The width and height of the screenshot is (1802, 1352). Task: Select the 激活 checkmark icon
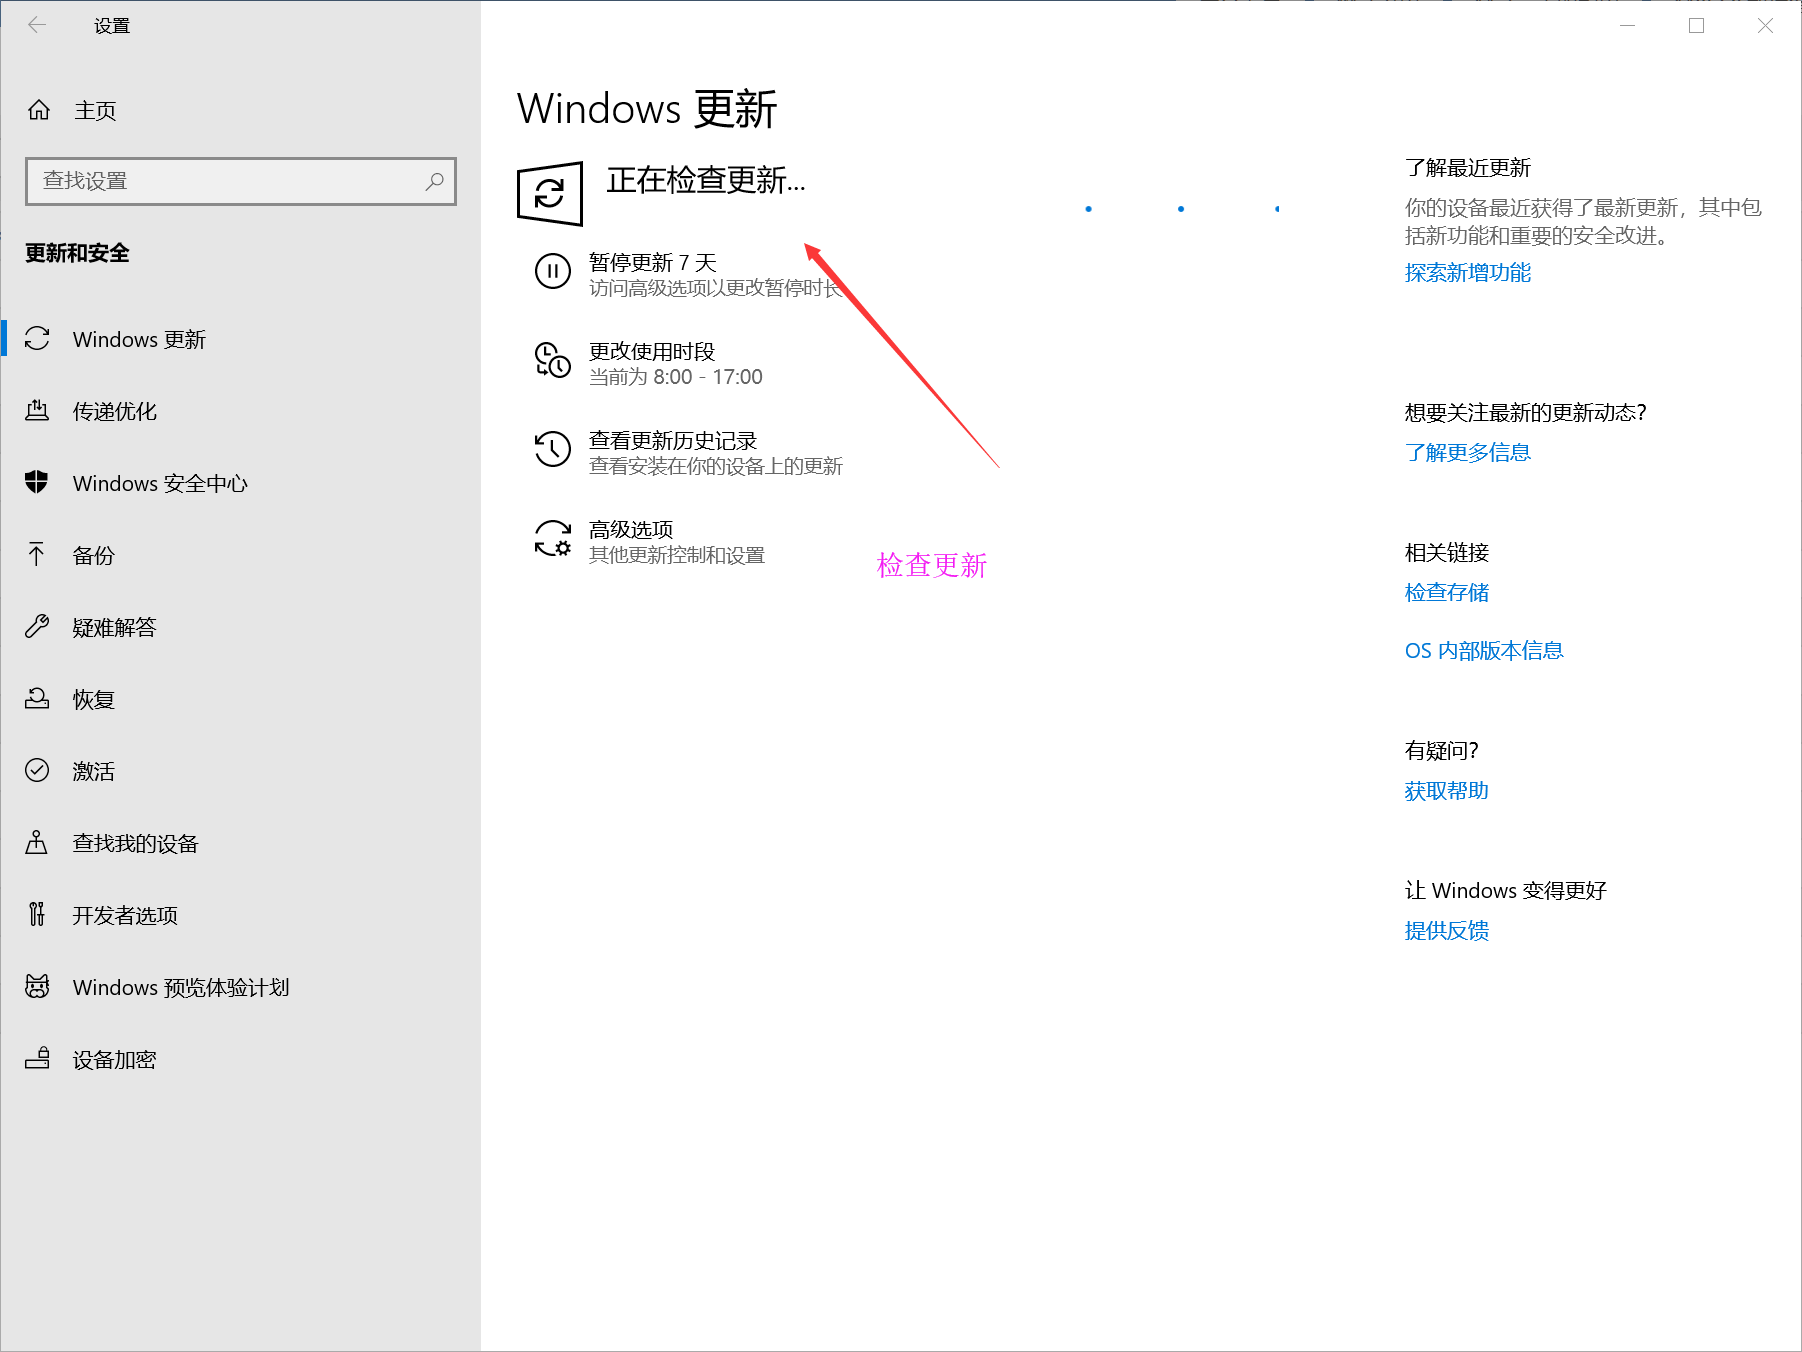[x=37, y=771]
